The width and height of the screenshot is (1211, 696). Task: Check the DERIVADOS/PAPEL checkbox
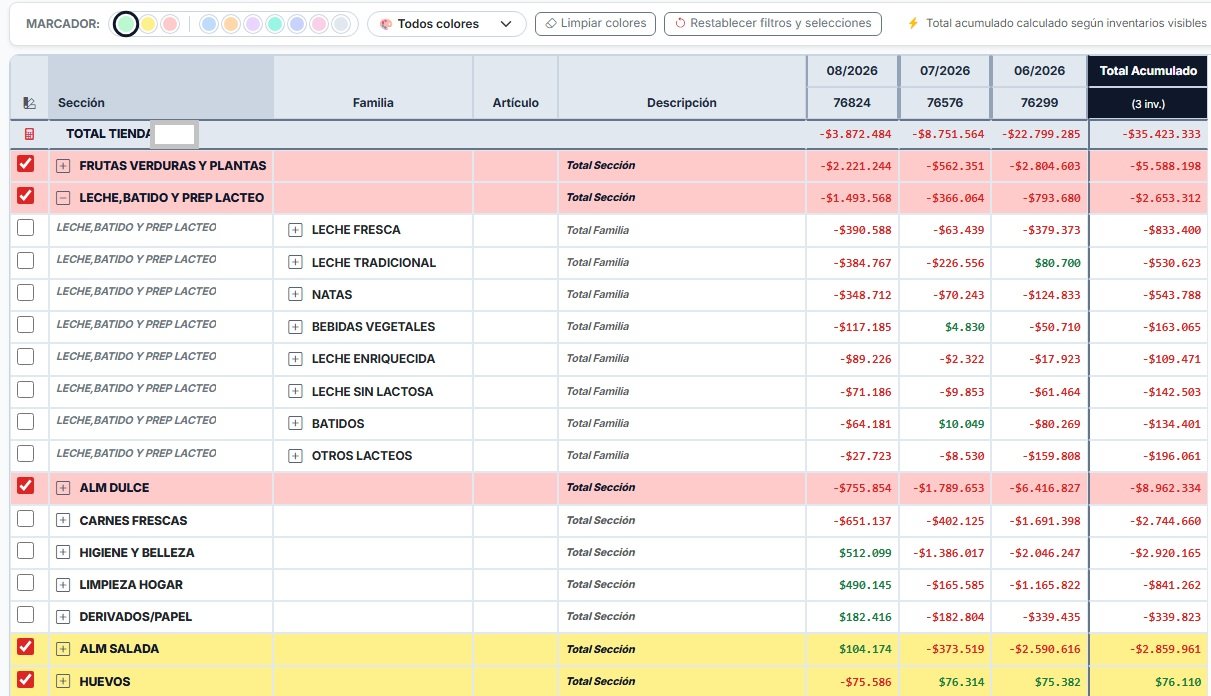coord(26,615)
